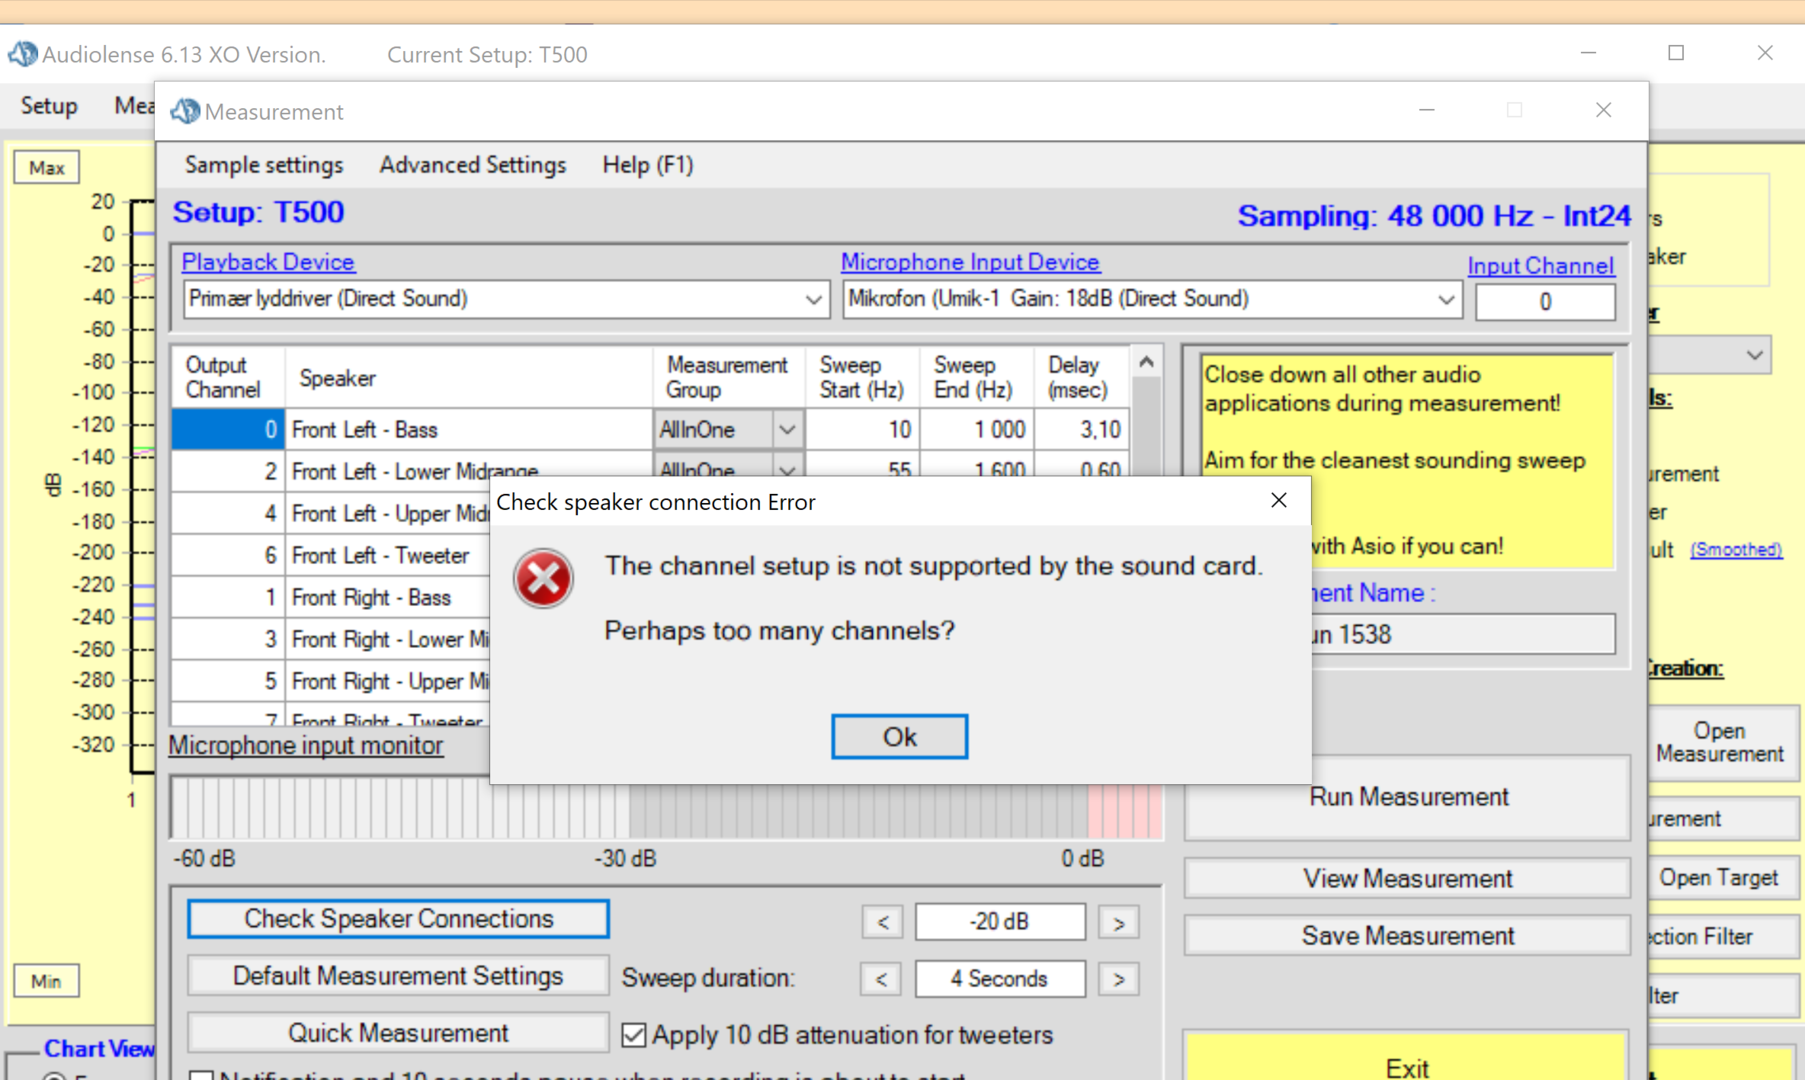Screen dimensions: 1805x1080
Task: Open the Advanced Settings menu
Action: coord(472,165)
